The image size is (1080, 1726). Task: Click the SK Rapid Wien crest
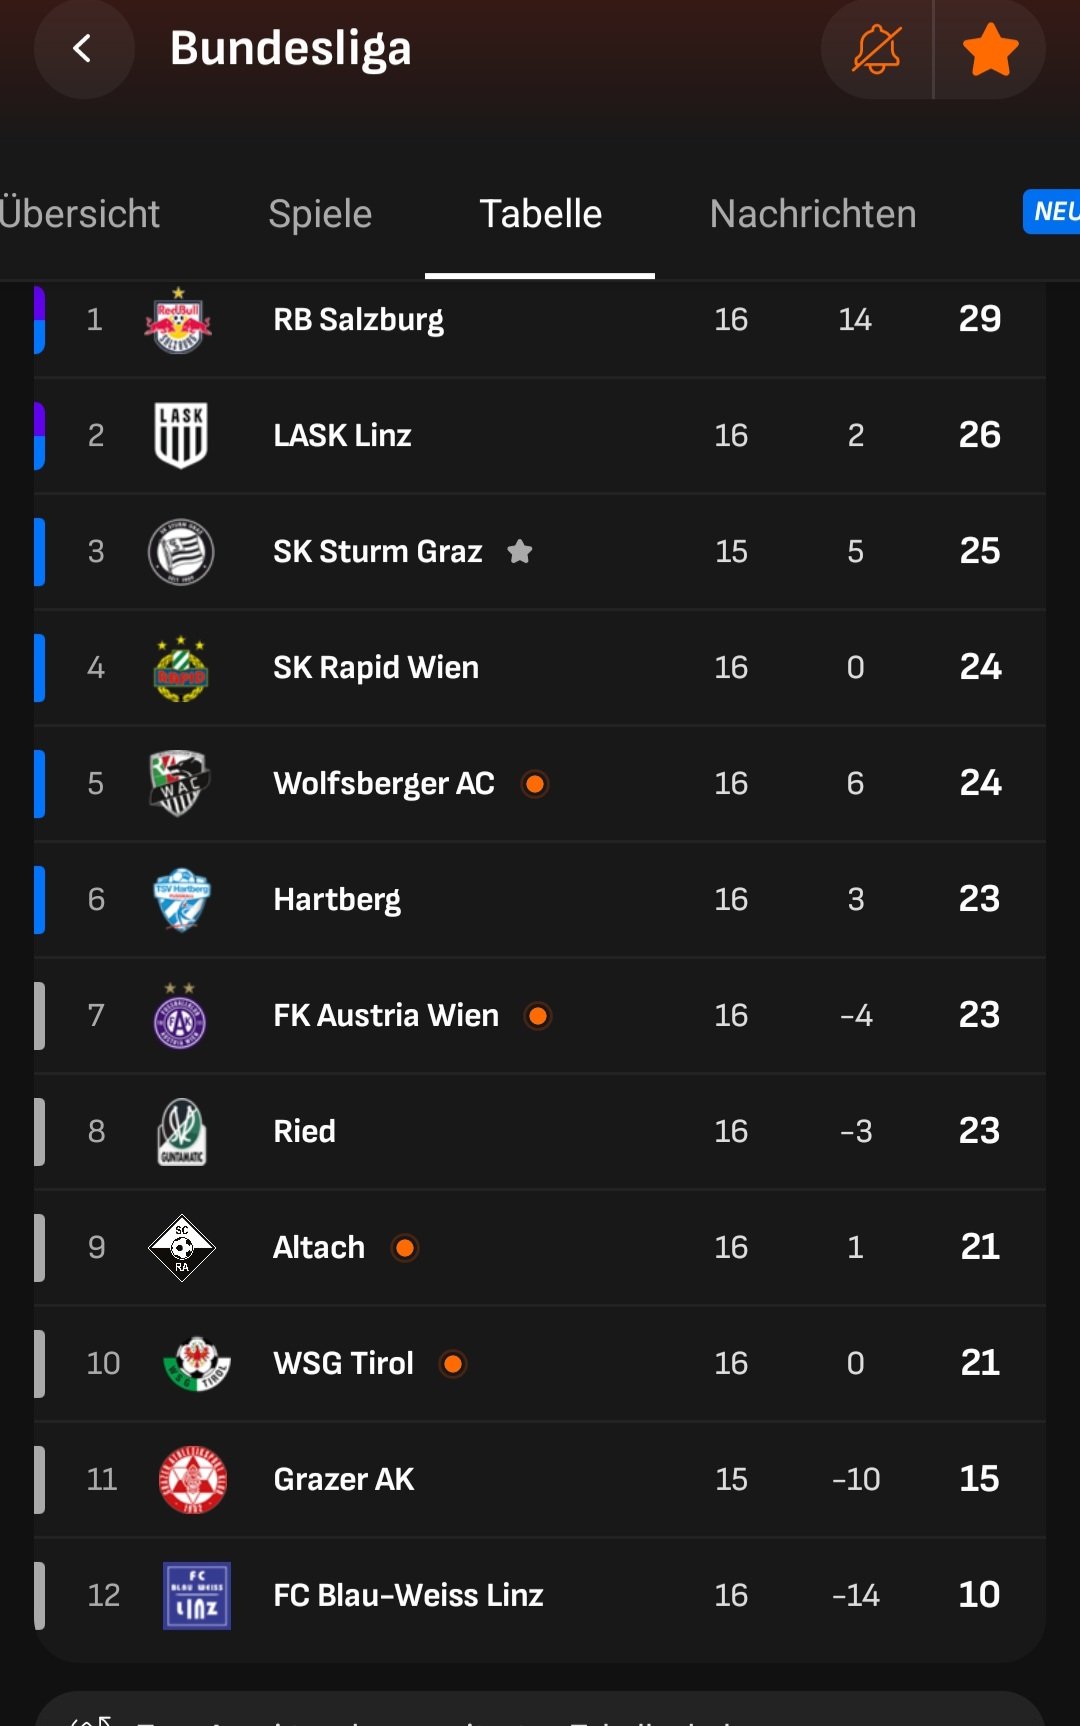click(x=181, y=668)
